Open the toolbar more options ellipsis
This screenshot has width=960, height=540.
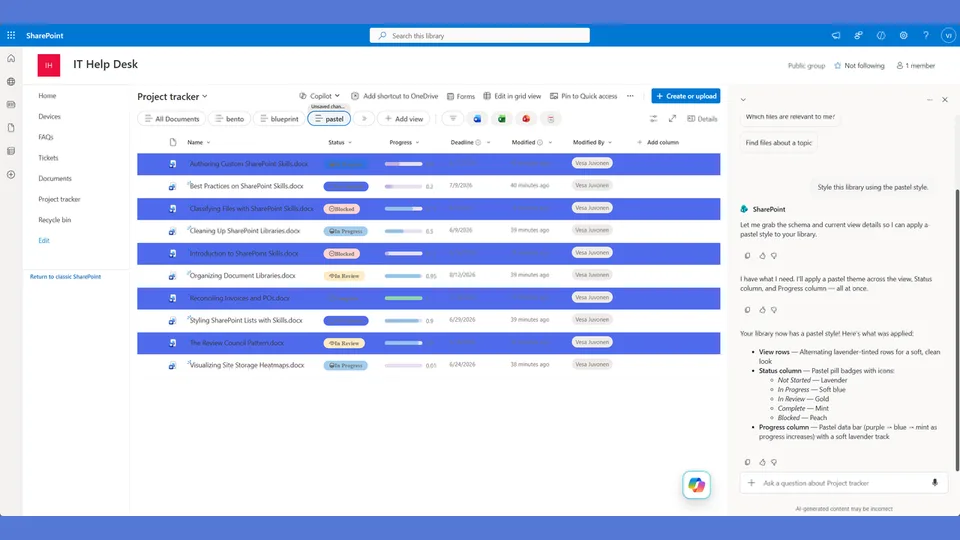[x=630, y=96]
